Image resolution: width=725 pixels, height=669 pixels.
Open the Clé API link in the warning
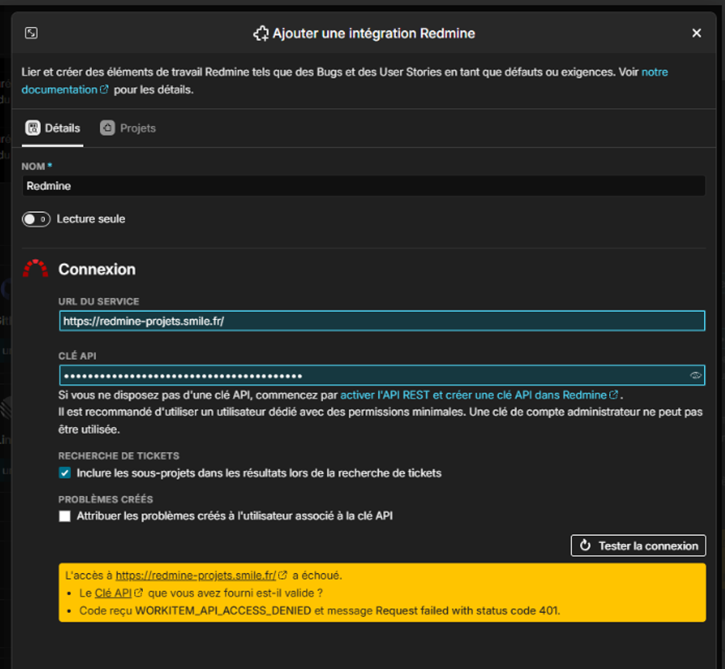coord(113,593)
